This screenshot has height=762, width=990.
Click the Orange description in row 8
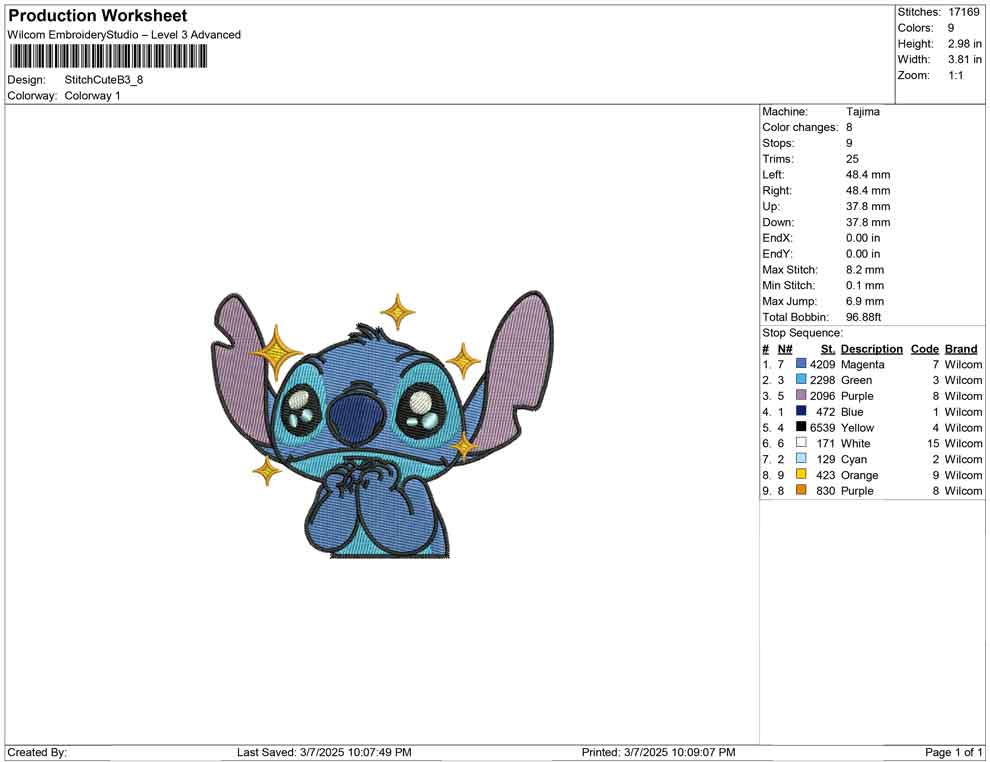pos(859,475)
